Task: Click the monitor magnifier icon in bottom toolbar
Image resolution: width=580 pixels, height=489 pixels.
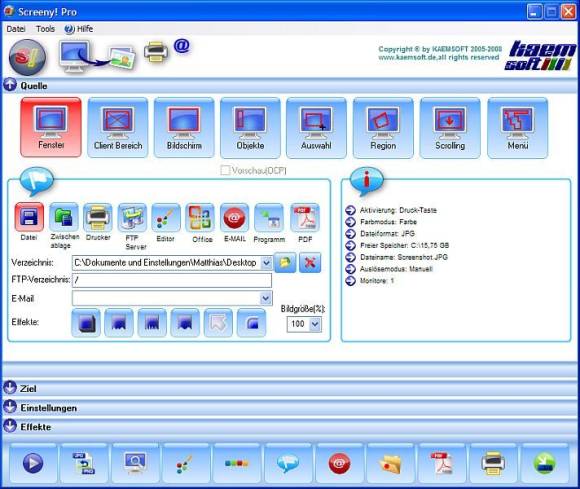Action: (x=135, y=463)
